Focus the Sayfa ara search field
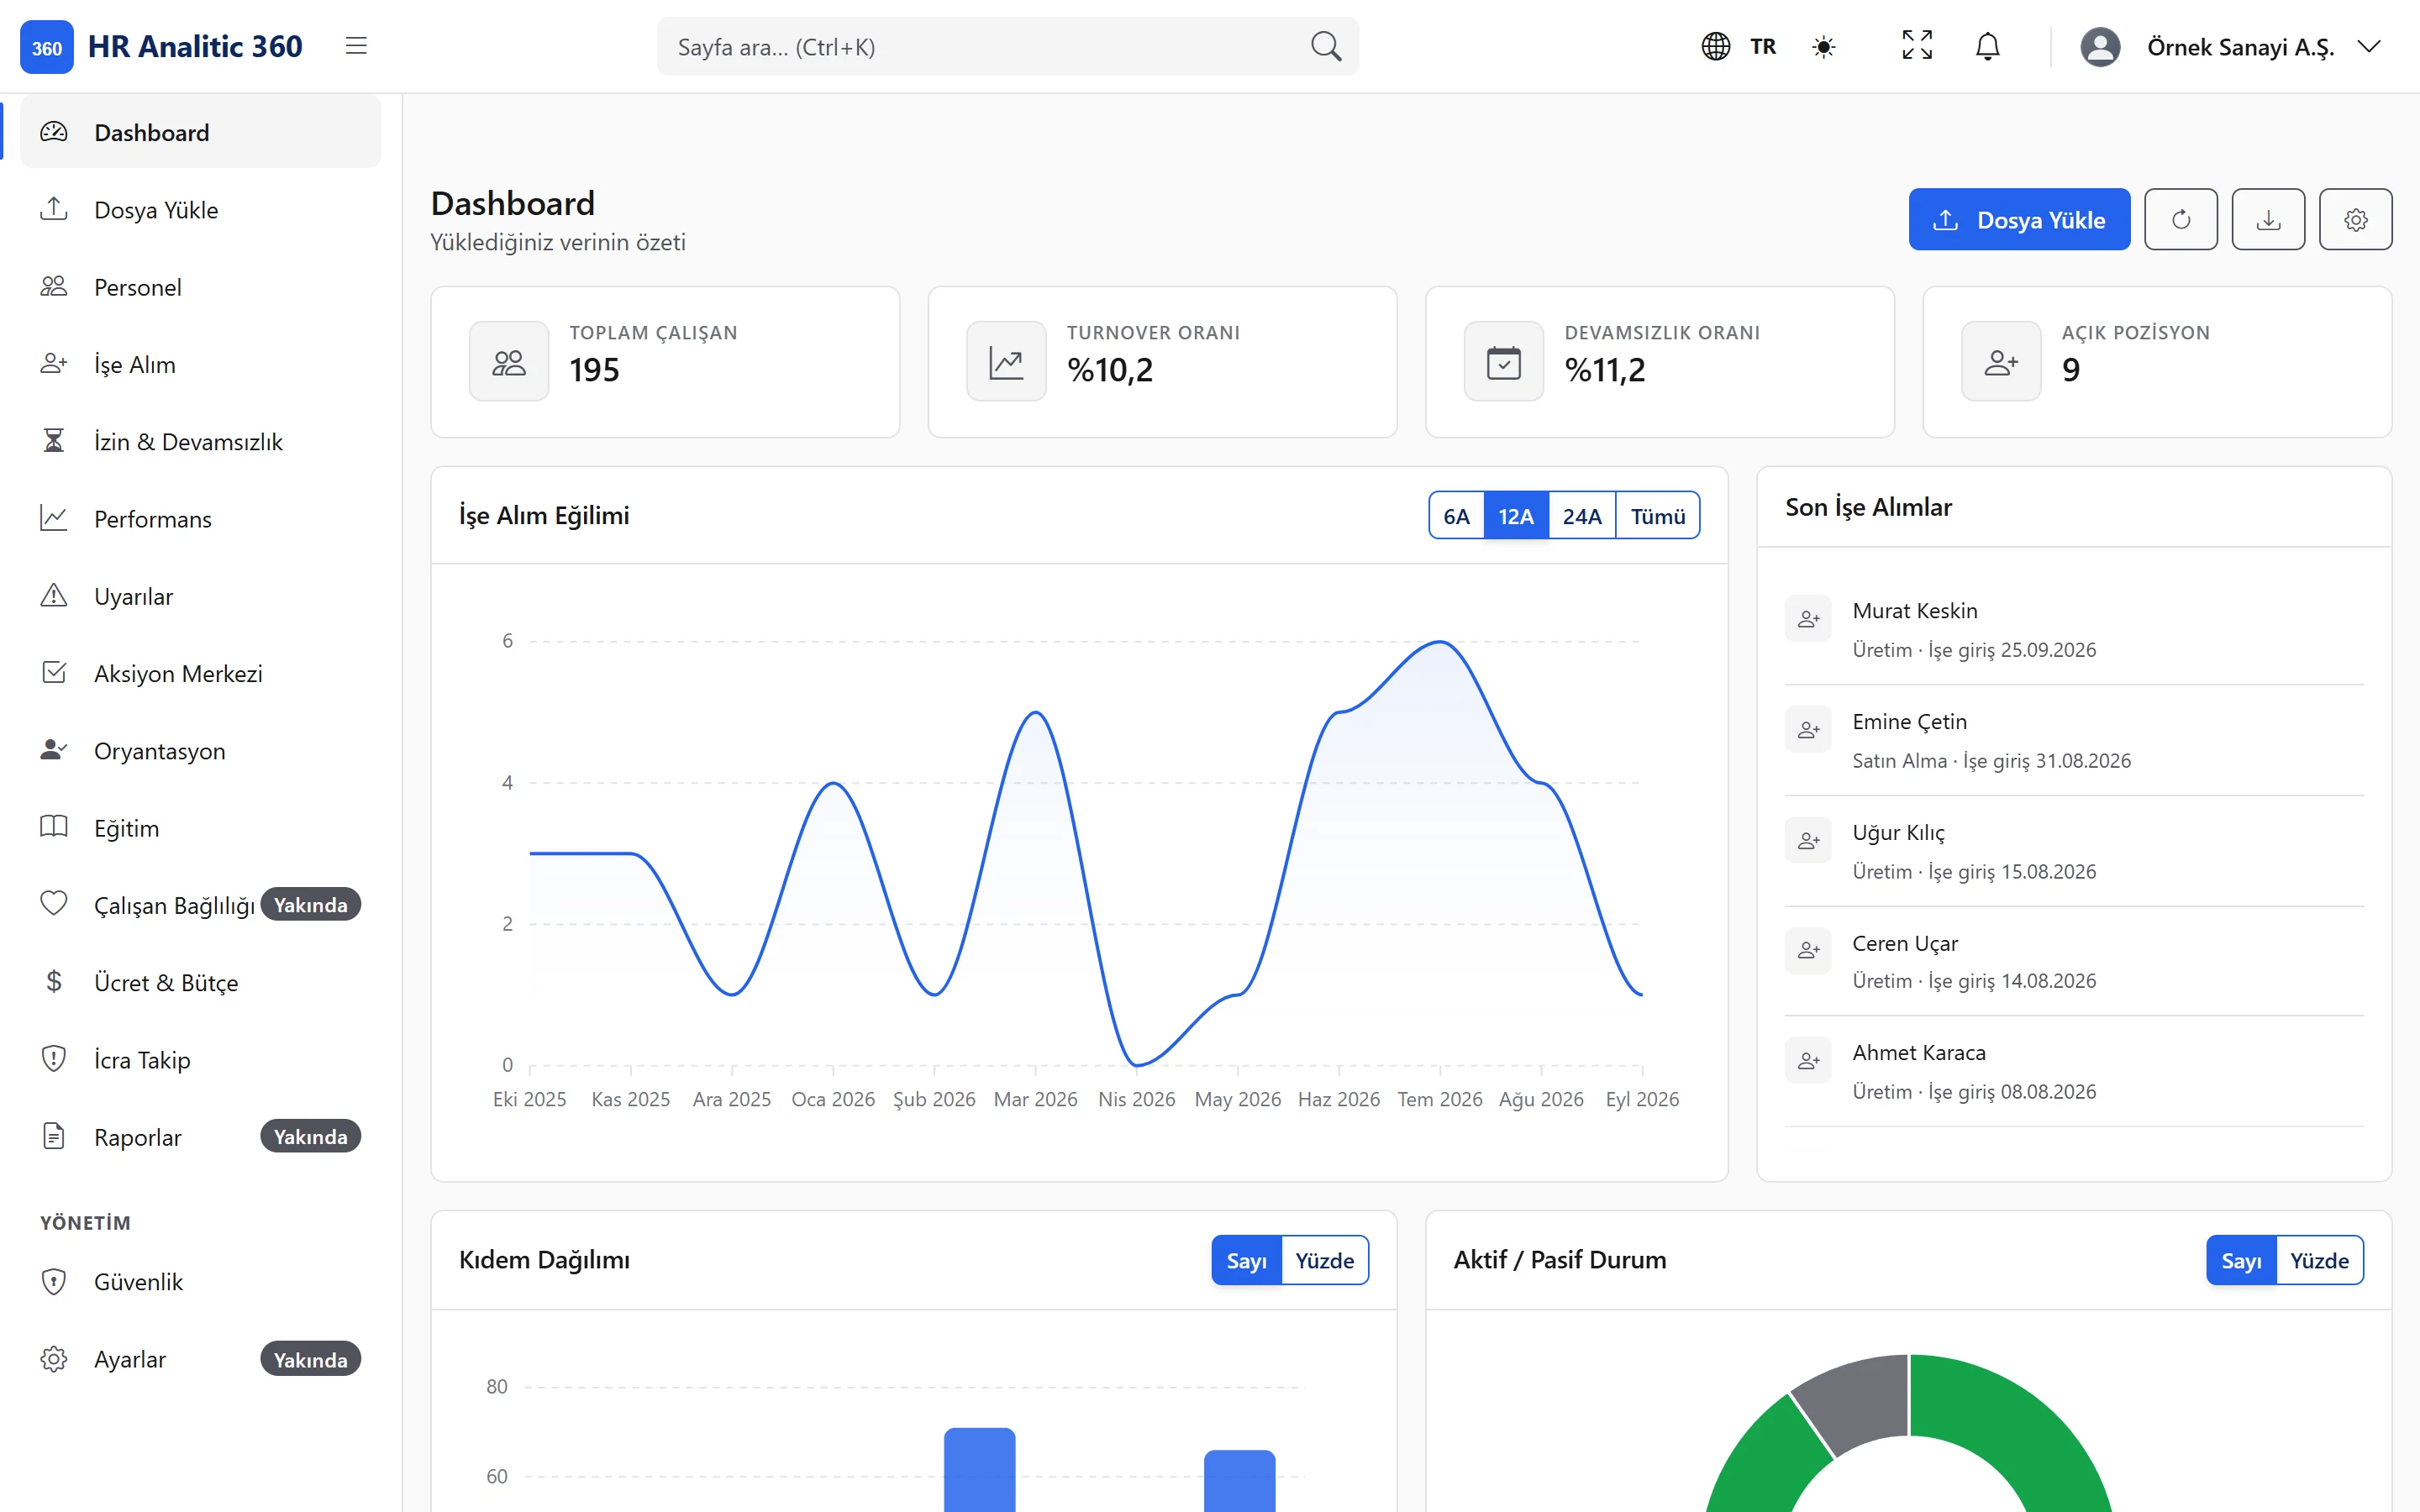The image size is (2420, 1512). (1008, 46)
